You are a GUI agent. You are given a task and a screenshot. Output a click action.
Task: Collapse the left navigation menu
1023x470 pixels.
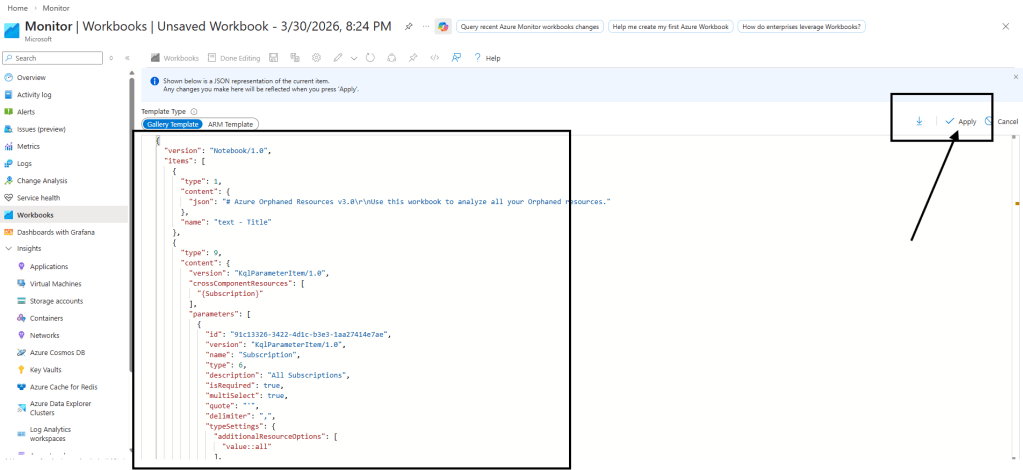[127, 58]
